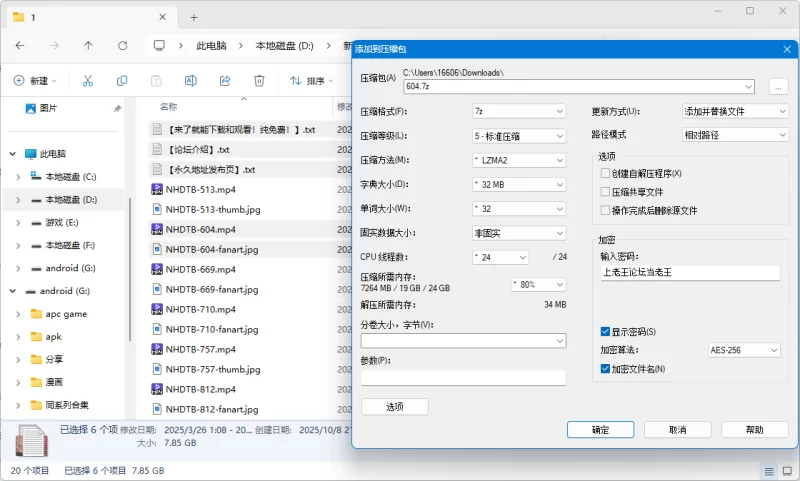Screen dimensions: 800x481
Task: Open the 固实数据大小 dropdown
Action: (x=519, y=233)
